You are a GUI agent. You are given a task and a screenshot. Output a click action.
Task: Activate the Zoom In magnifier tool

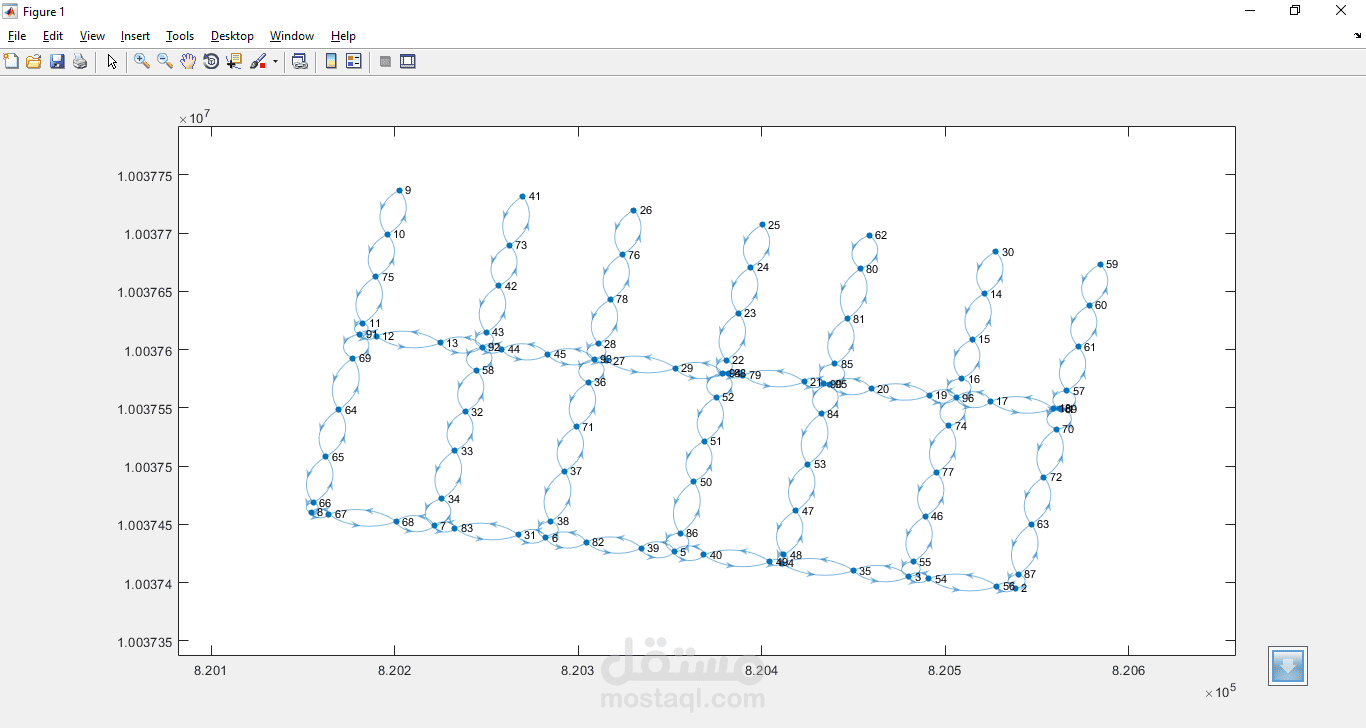pyautogui.click(x=142, y=61)
